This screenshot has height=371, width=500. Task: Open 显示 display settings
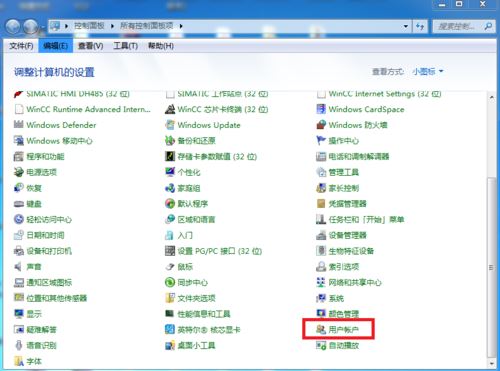click(28, 314)
